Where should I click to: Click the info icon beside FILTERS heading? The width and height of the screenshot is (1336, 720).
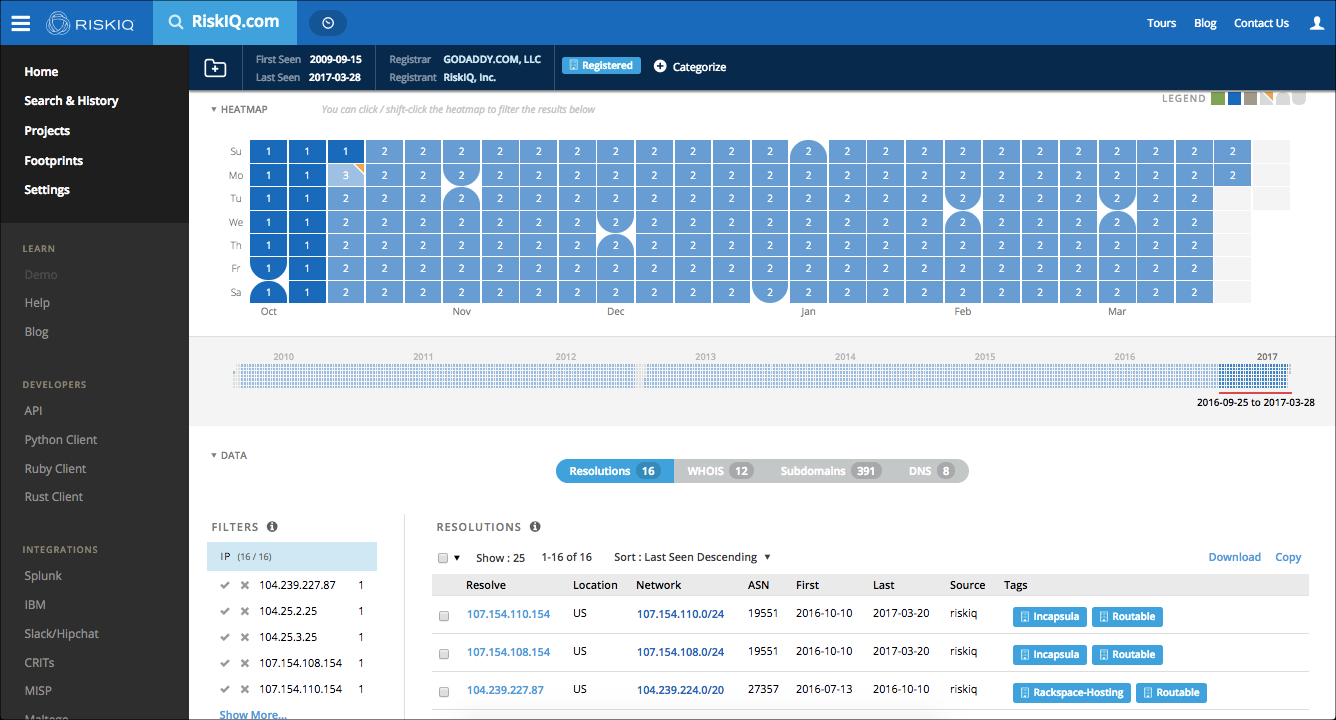click(272, 527)
